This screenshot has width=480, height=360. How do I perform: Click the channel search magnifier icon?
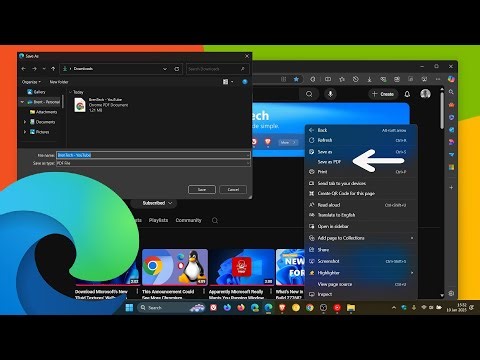(x=215, y=220)
